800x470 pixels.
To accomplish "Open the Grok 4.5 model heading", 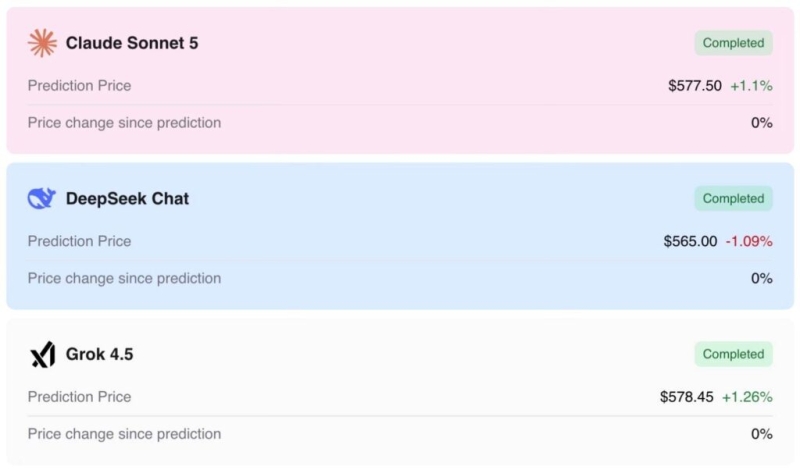I will 99,354.
